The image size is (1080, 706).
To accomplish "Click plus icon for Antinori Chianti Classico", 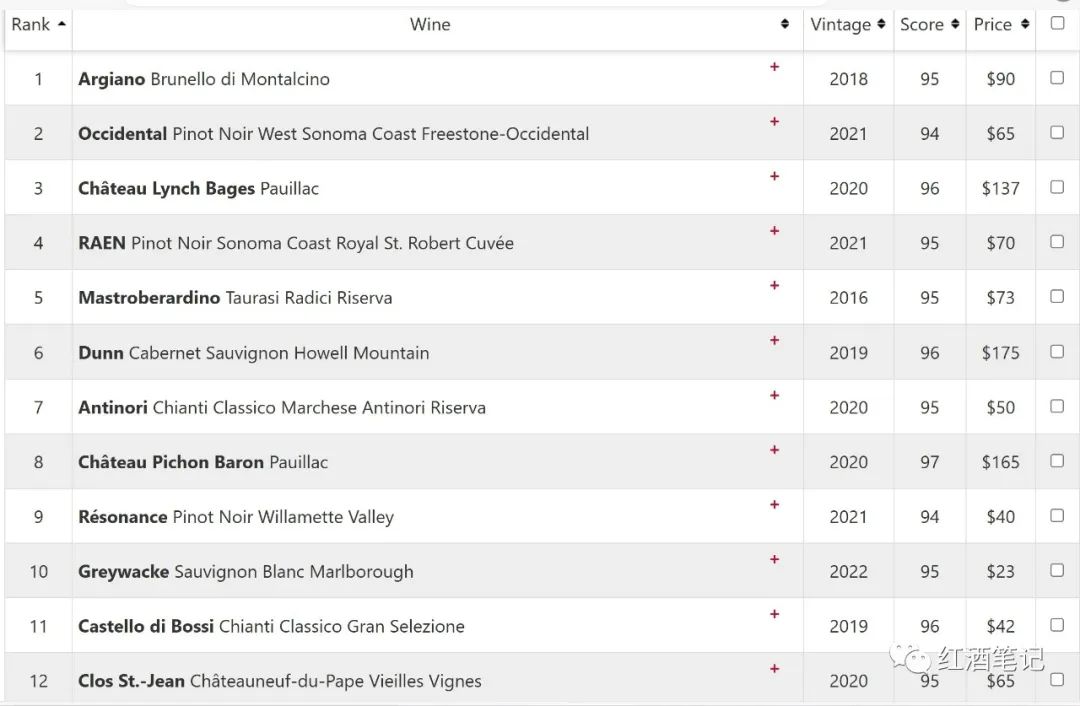I will pos(774,396).
